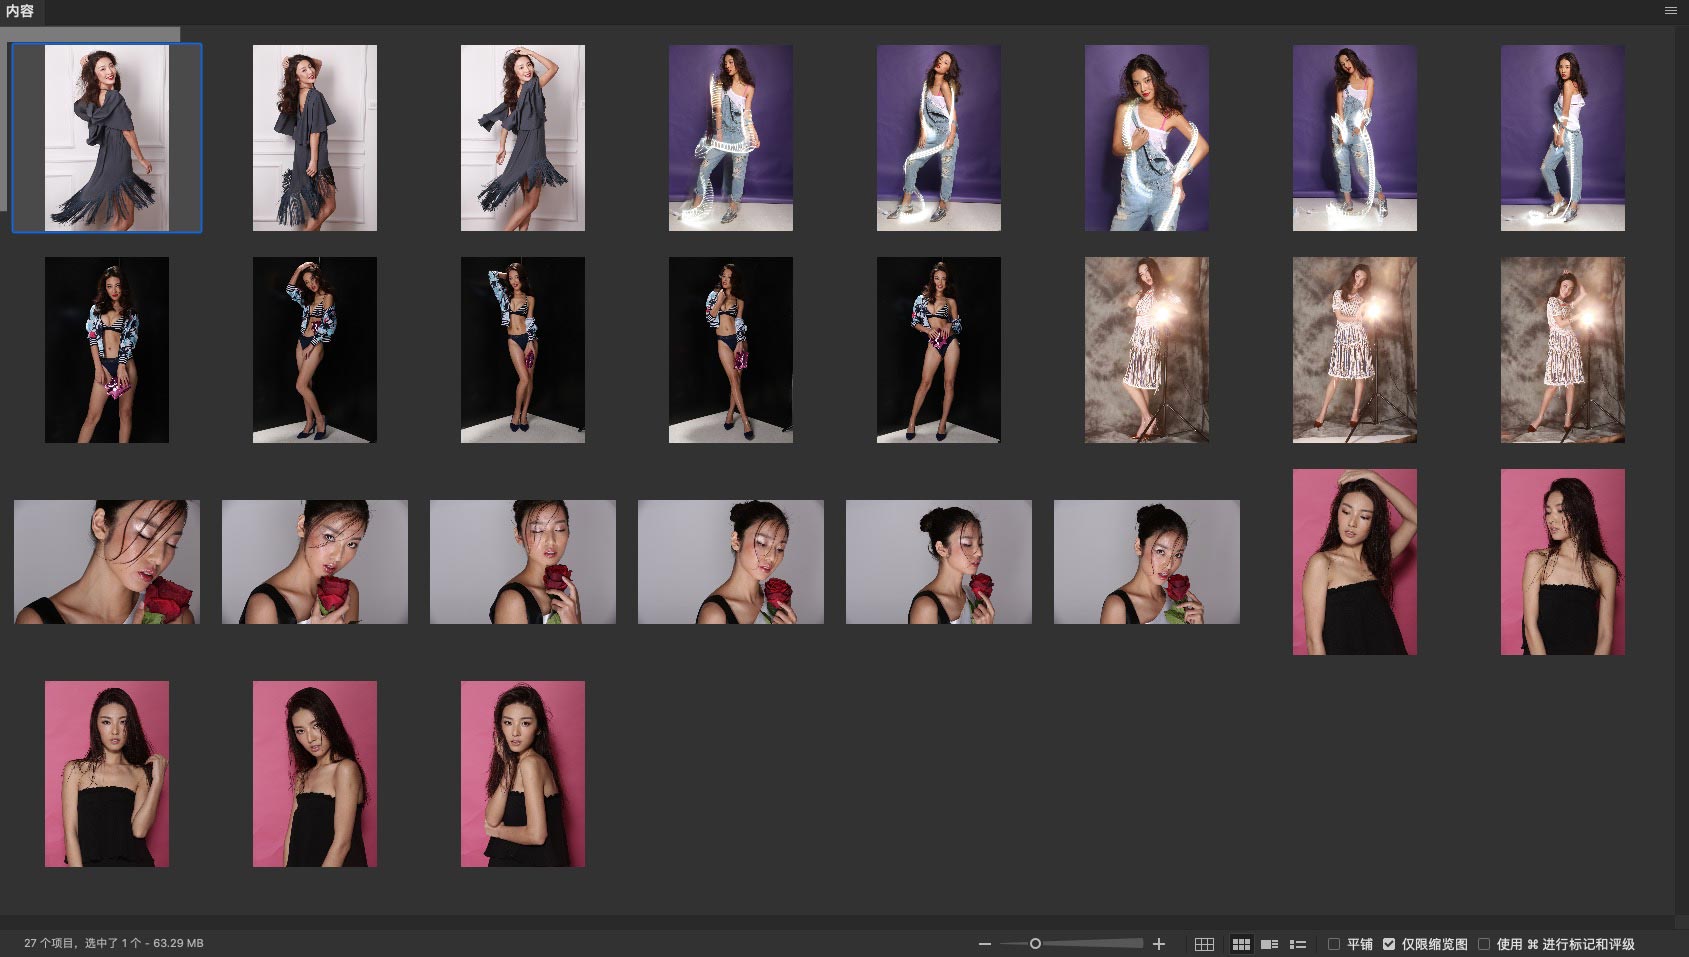Click the thumbnail size slider handle
1689x957 pixels.
[x=1035, y=944]
